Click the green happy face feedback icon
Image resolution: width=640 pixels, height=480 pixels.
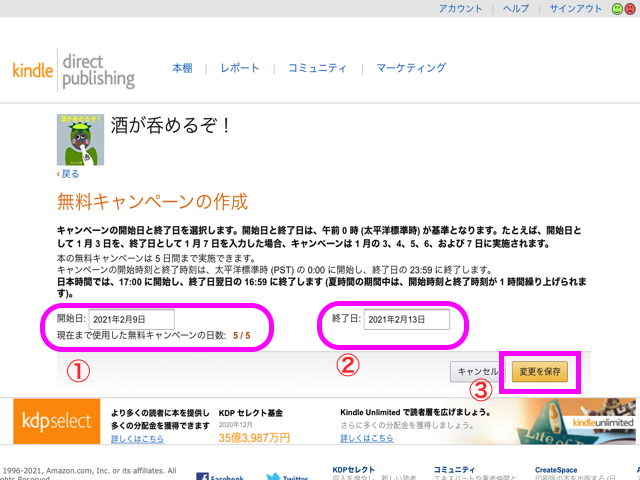click(617, 9)
